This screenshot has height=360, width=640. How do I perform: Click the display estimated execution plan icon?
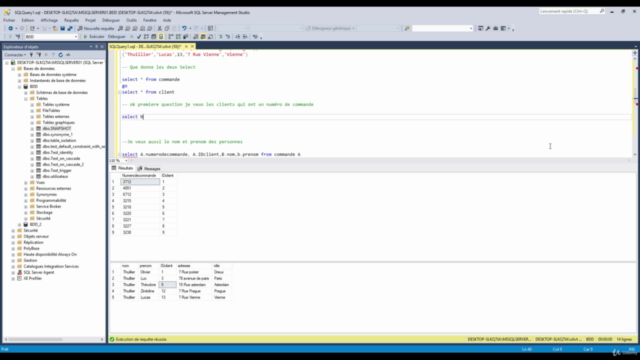point(146,37)
